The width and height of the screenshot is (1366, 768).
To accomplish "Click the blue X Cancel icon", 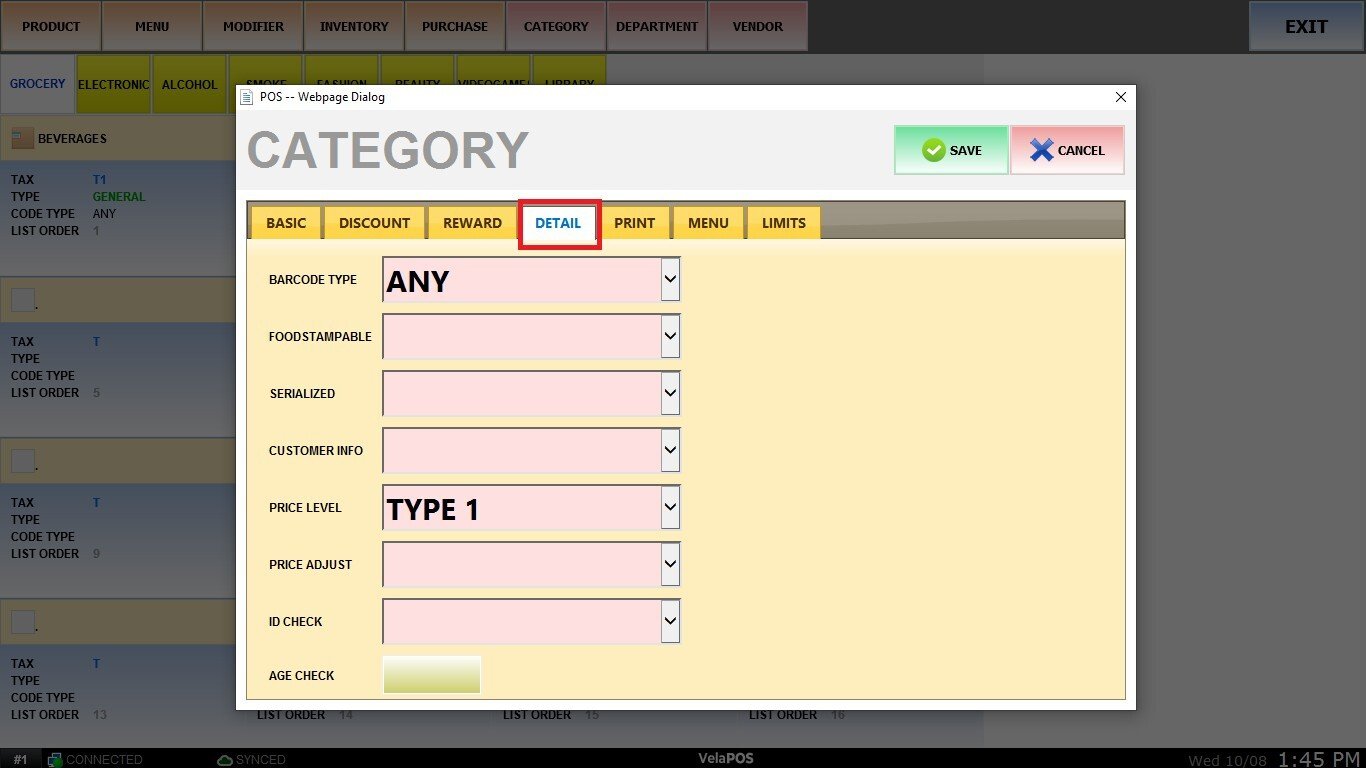I will 1041,150.
